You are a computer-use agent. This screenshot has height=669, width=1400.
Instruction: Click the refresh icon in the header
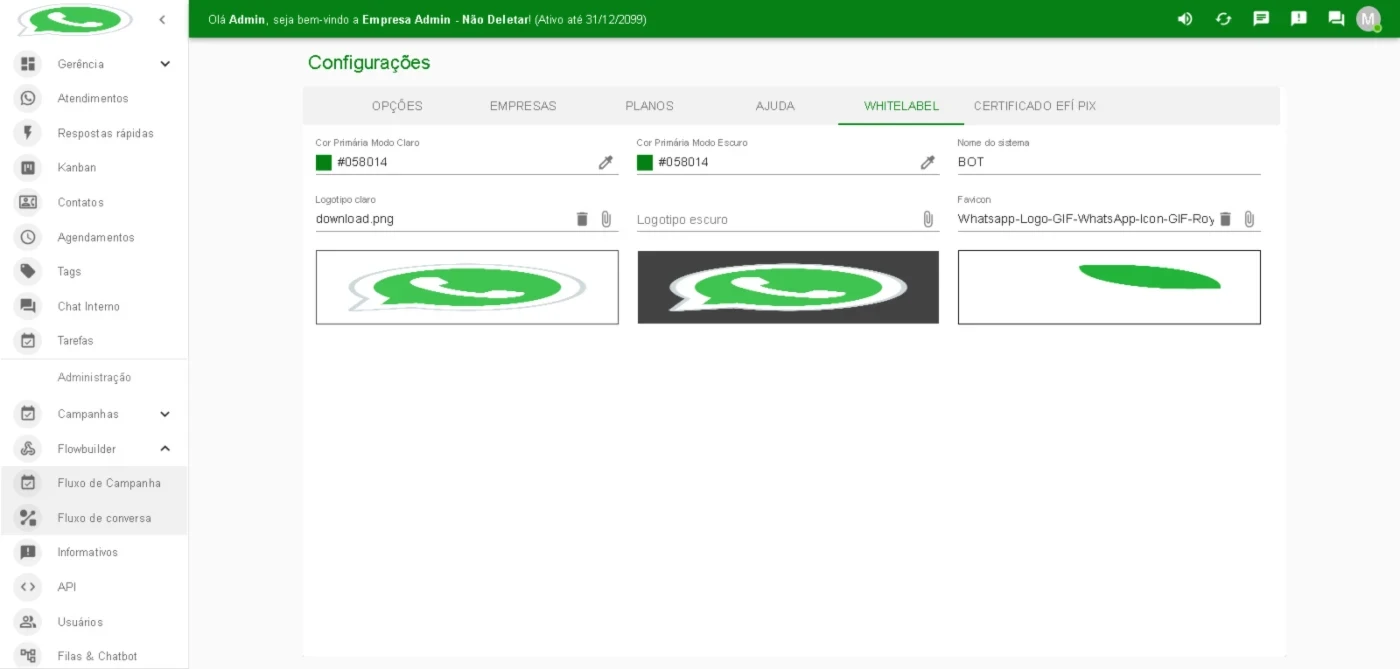1223,19
